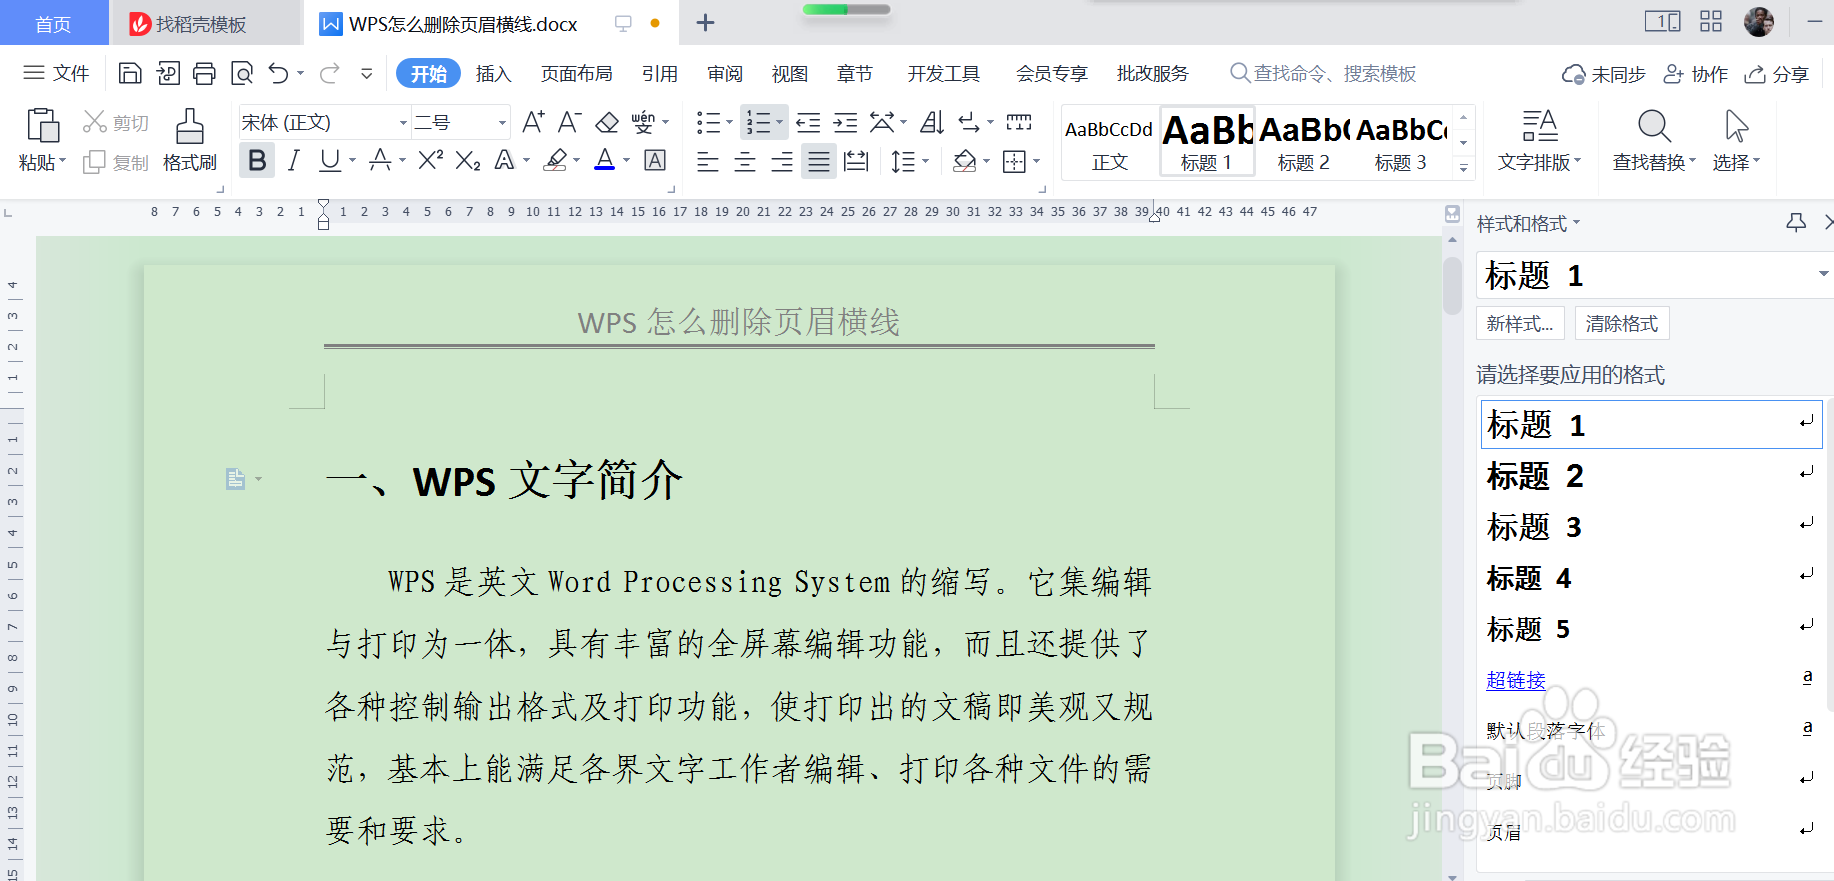Screen dimensions: 1834x881
Task: Click the 超链接 style link
Action: point(1516,680)
